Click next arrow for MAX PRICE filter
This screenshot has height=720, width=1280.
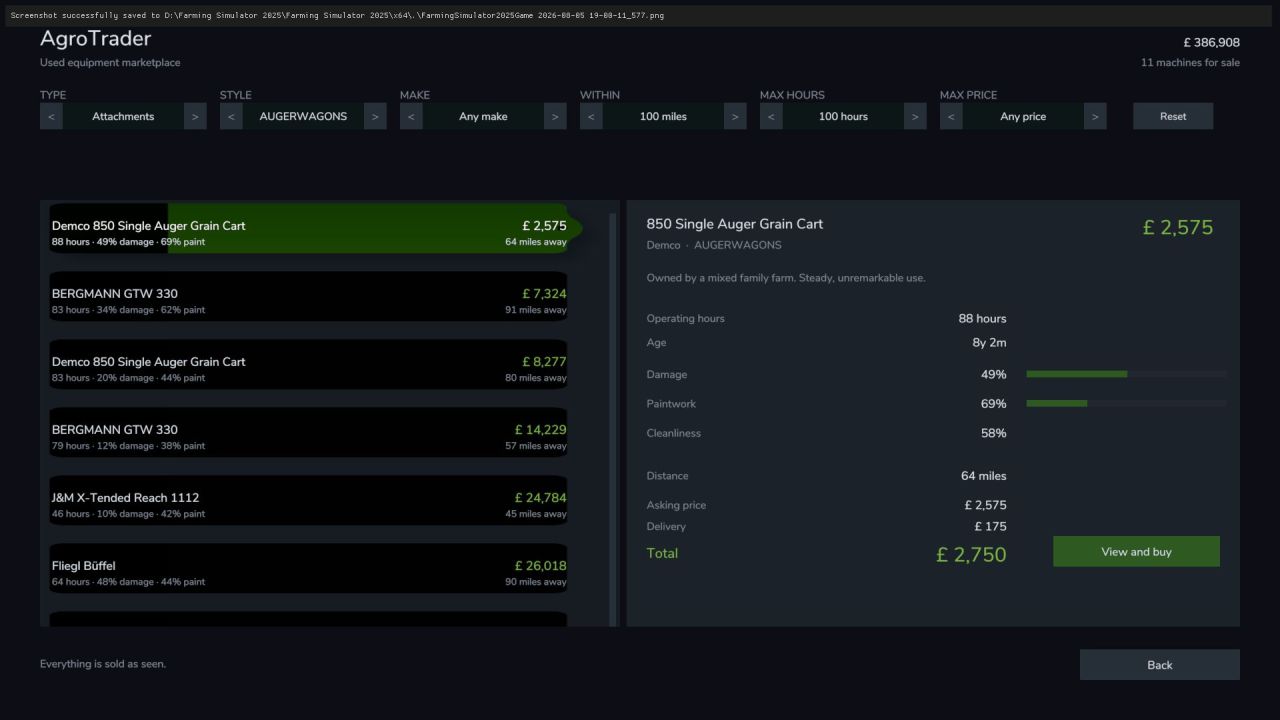1095,116
